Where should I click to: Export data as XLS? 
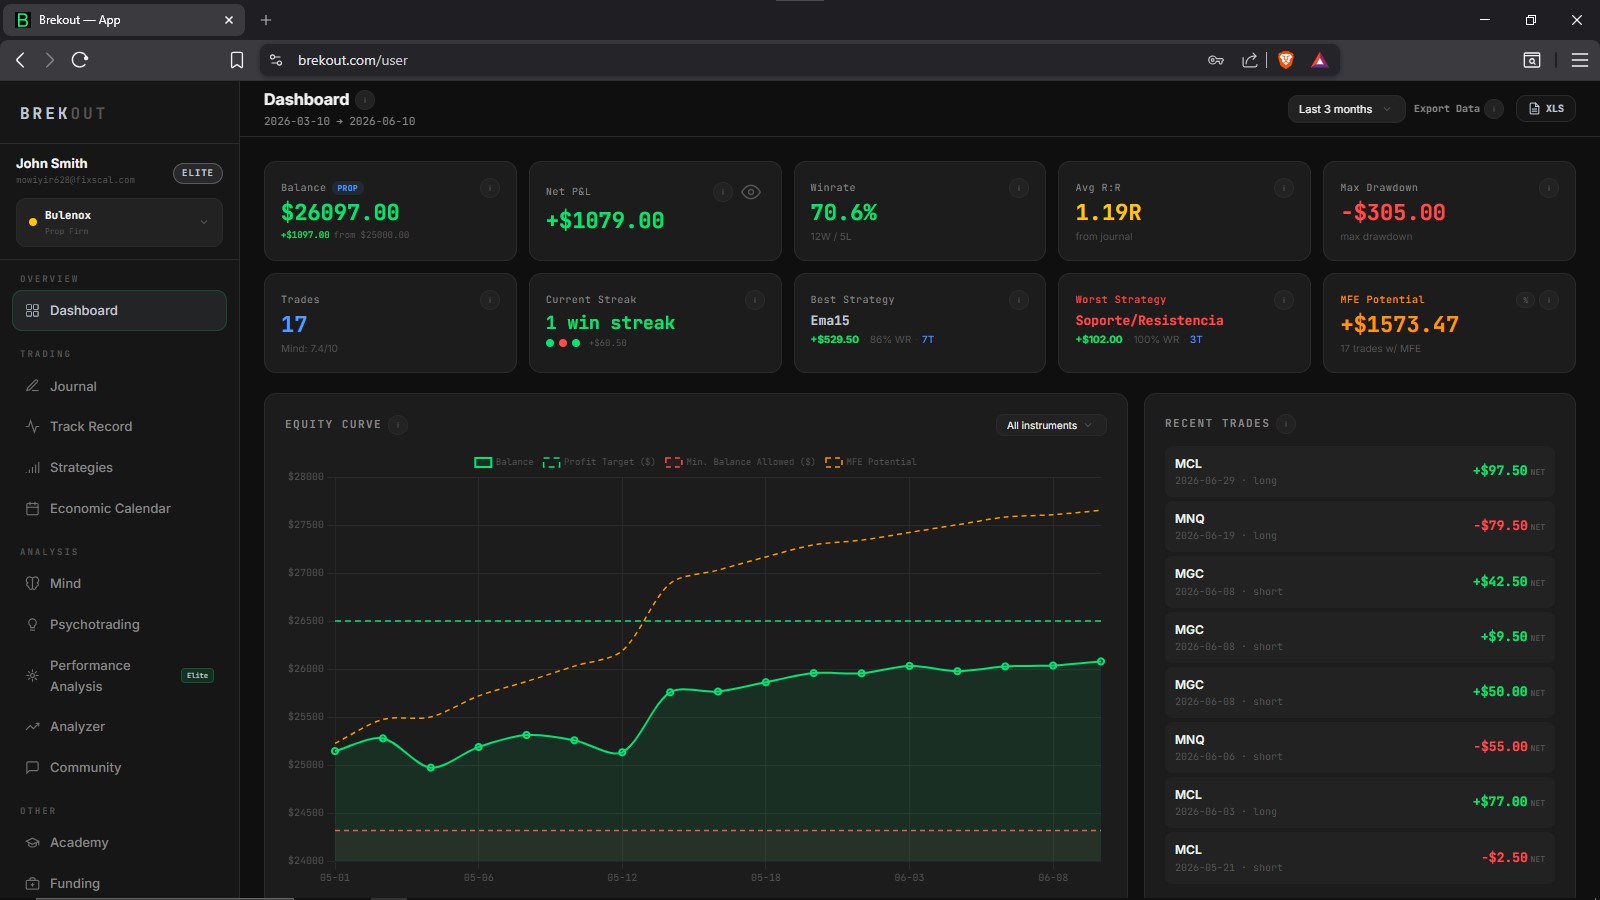click(x=1546, y=109)
